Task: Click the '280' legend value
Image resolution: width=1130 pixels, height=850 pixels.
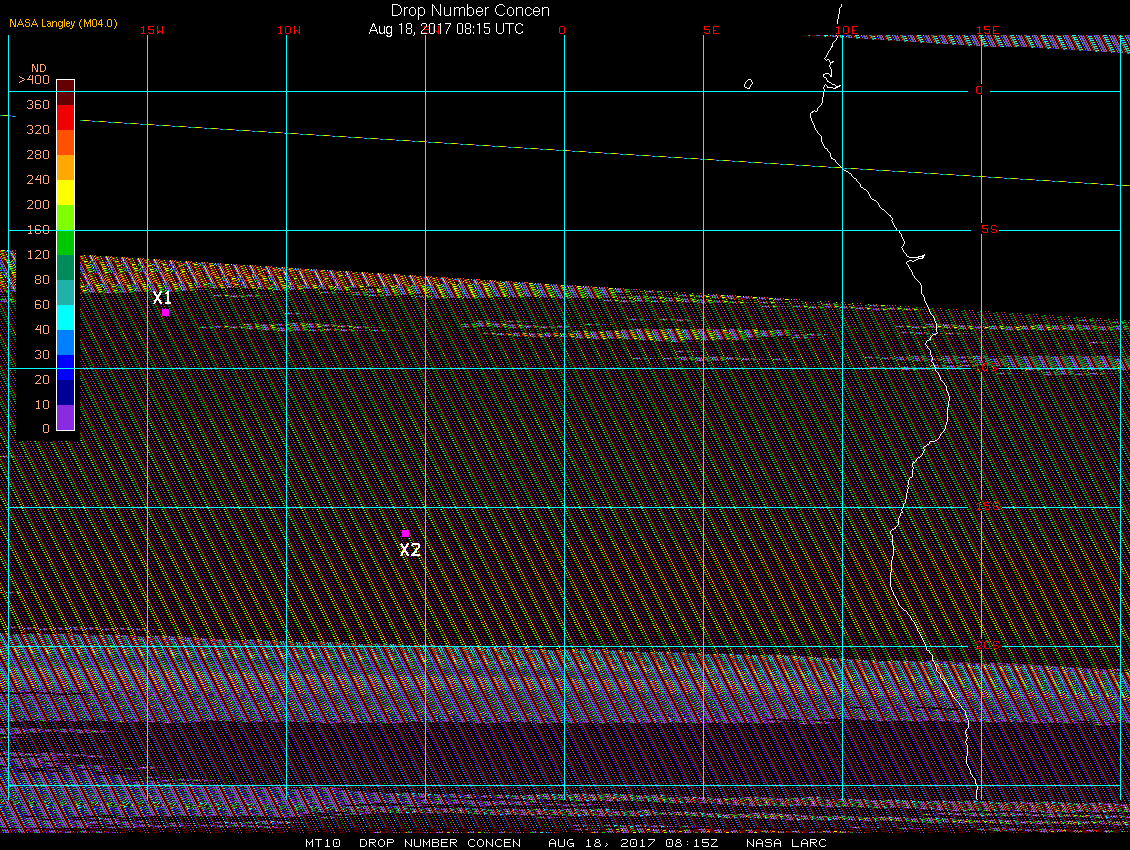Action: pyautogui.click(x=38, y=155)
